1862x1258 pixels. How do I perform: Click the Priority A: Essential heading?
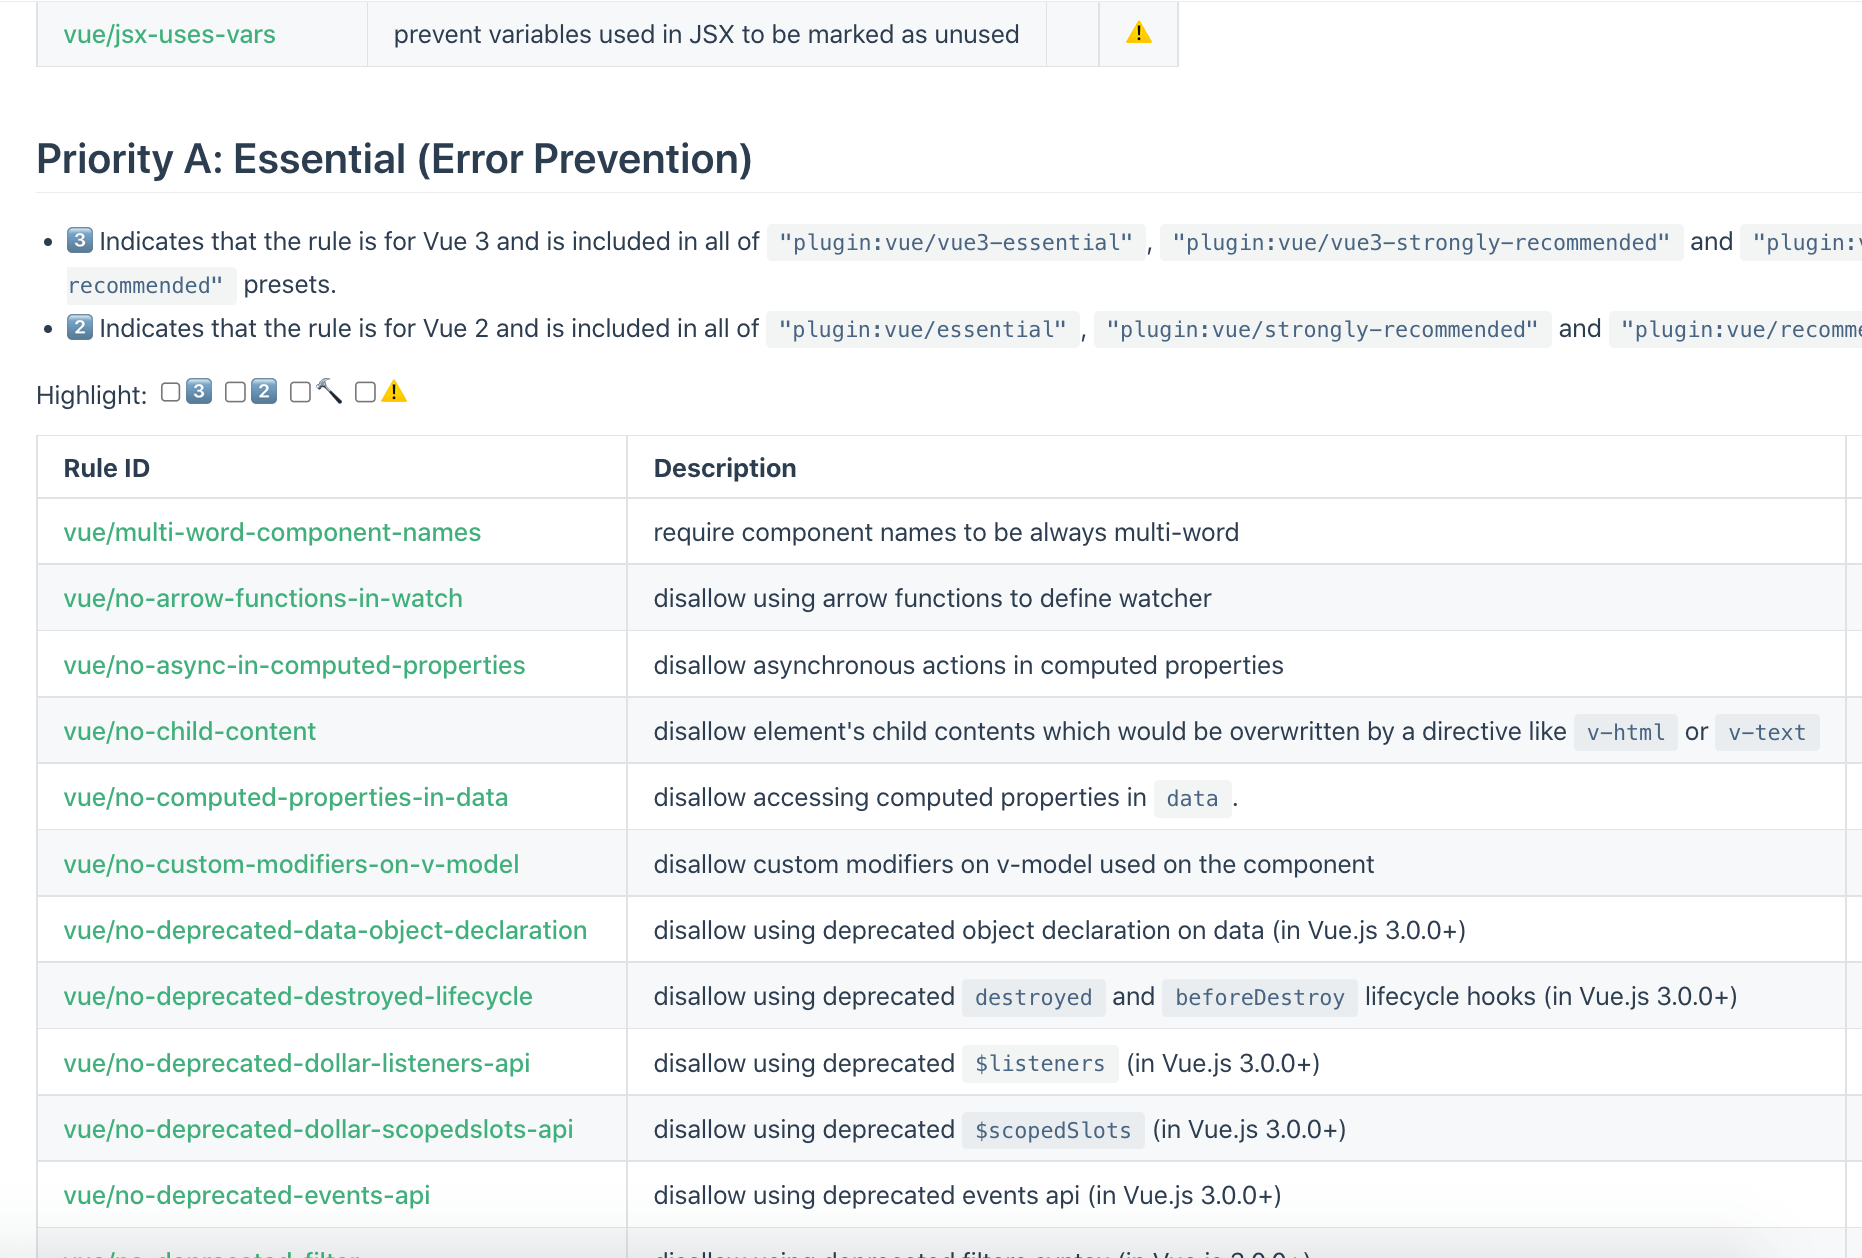coord(394,159)
